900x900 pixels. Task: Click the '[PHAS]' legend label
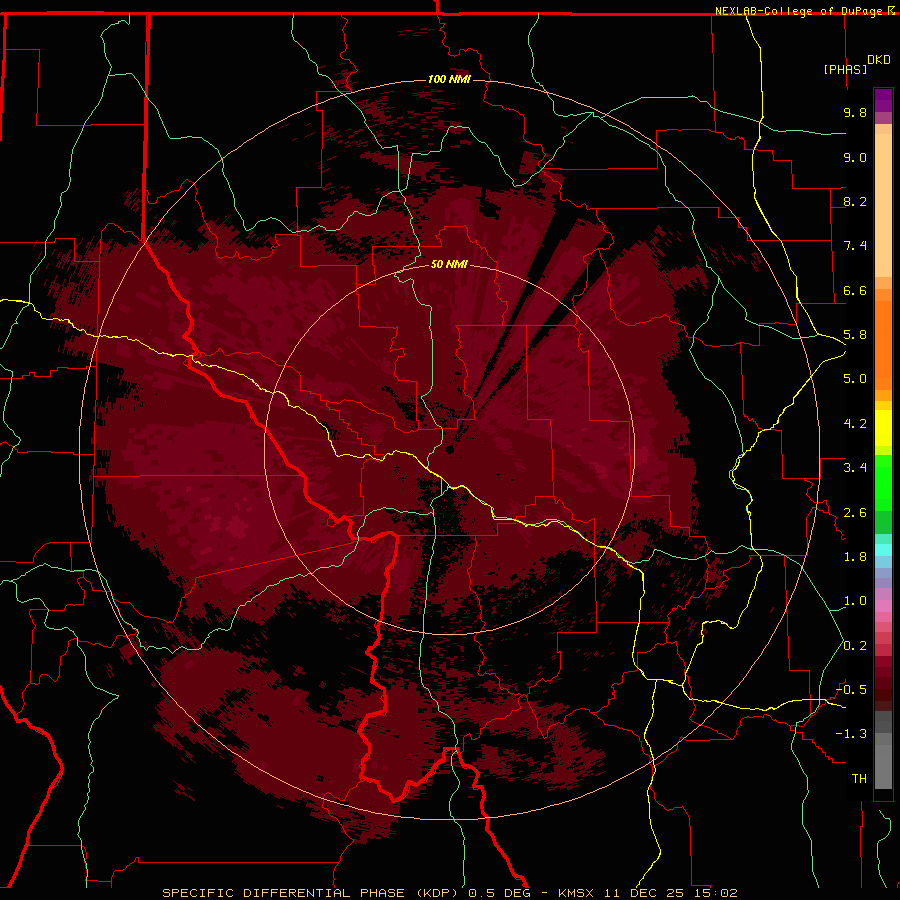845,69
